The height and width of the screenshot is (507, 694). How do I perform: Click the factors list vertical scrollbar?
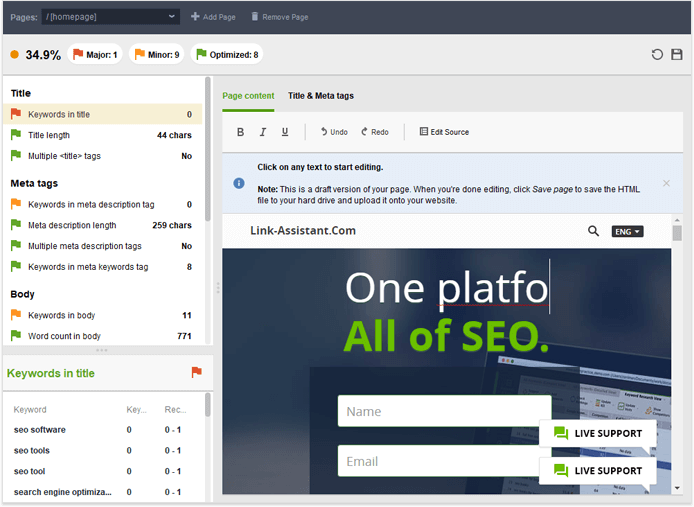[x=208, y=149]
